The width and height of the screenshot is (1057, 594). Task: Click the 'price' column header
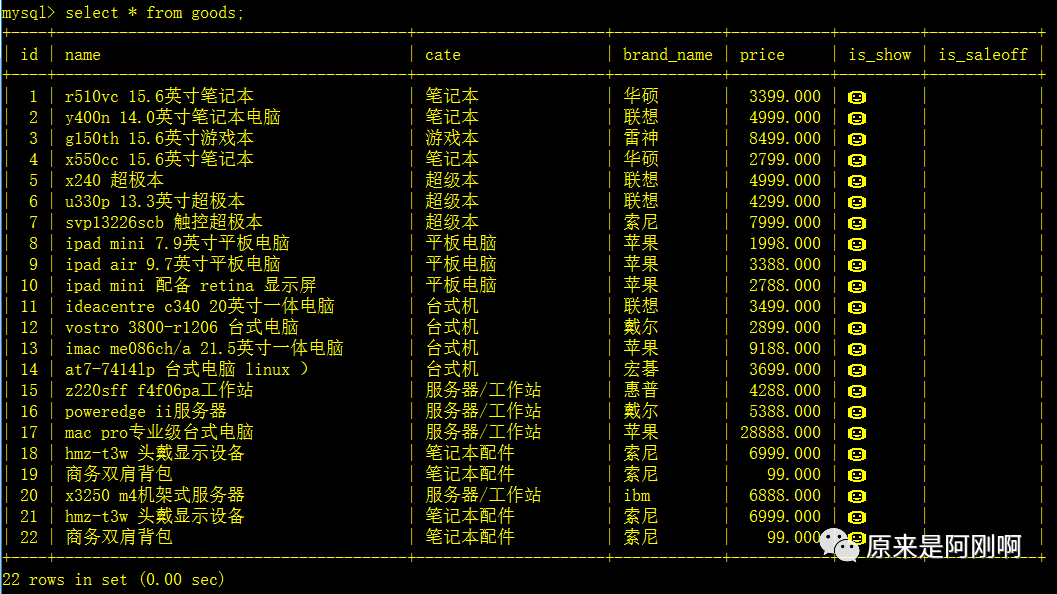tap(762, 55)
